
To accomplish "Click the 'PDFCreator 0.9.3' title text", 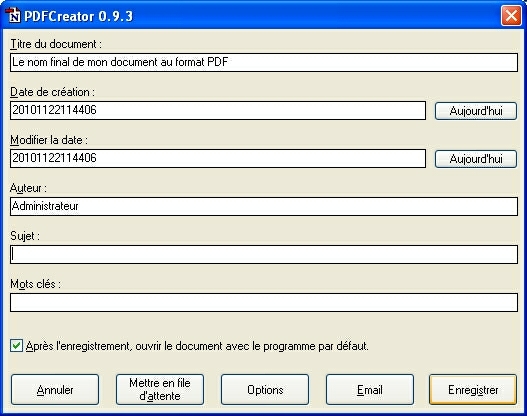I will (78, 16).
